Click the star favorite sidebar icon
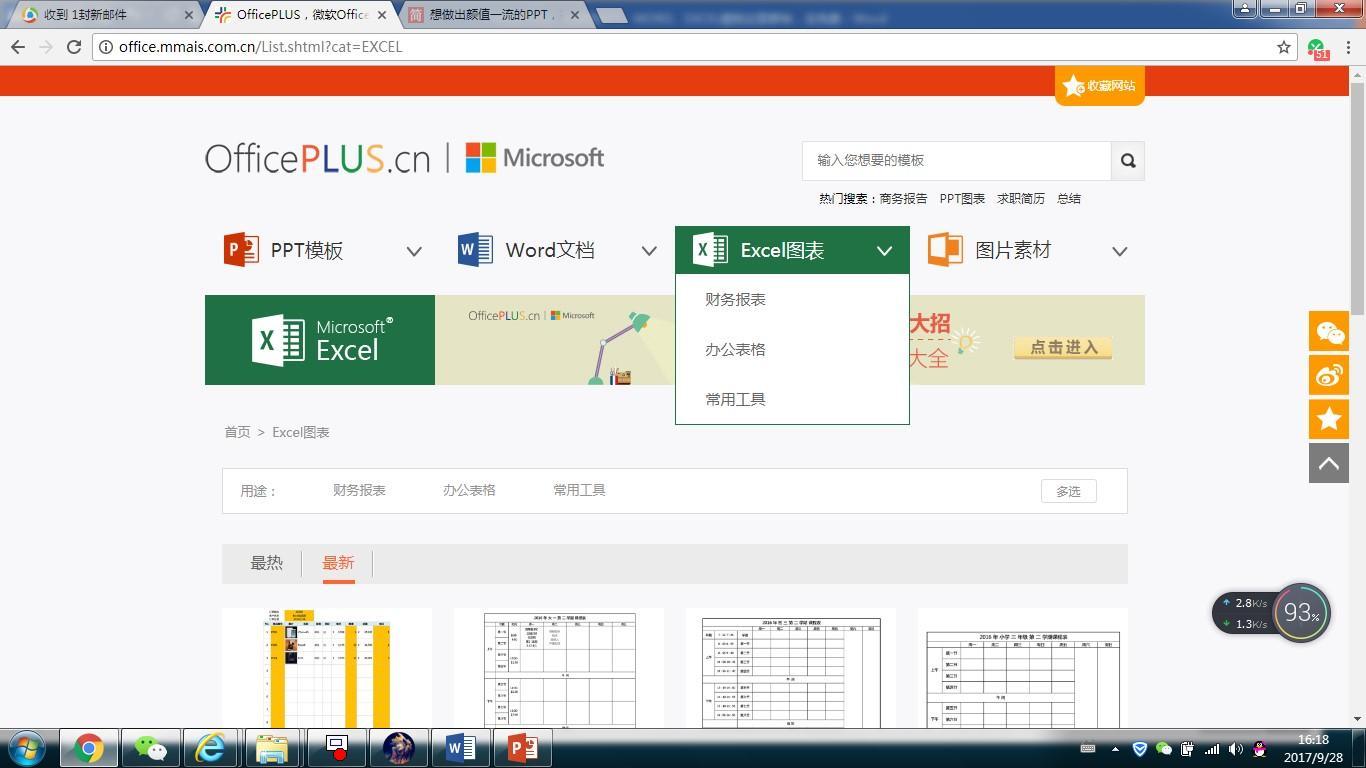The height and width of the screenshot is (768, 1366). 1329,419
